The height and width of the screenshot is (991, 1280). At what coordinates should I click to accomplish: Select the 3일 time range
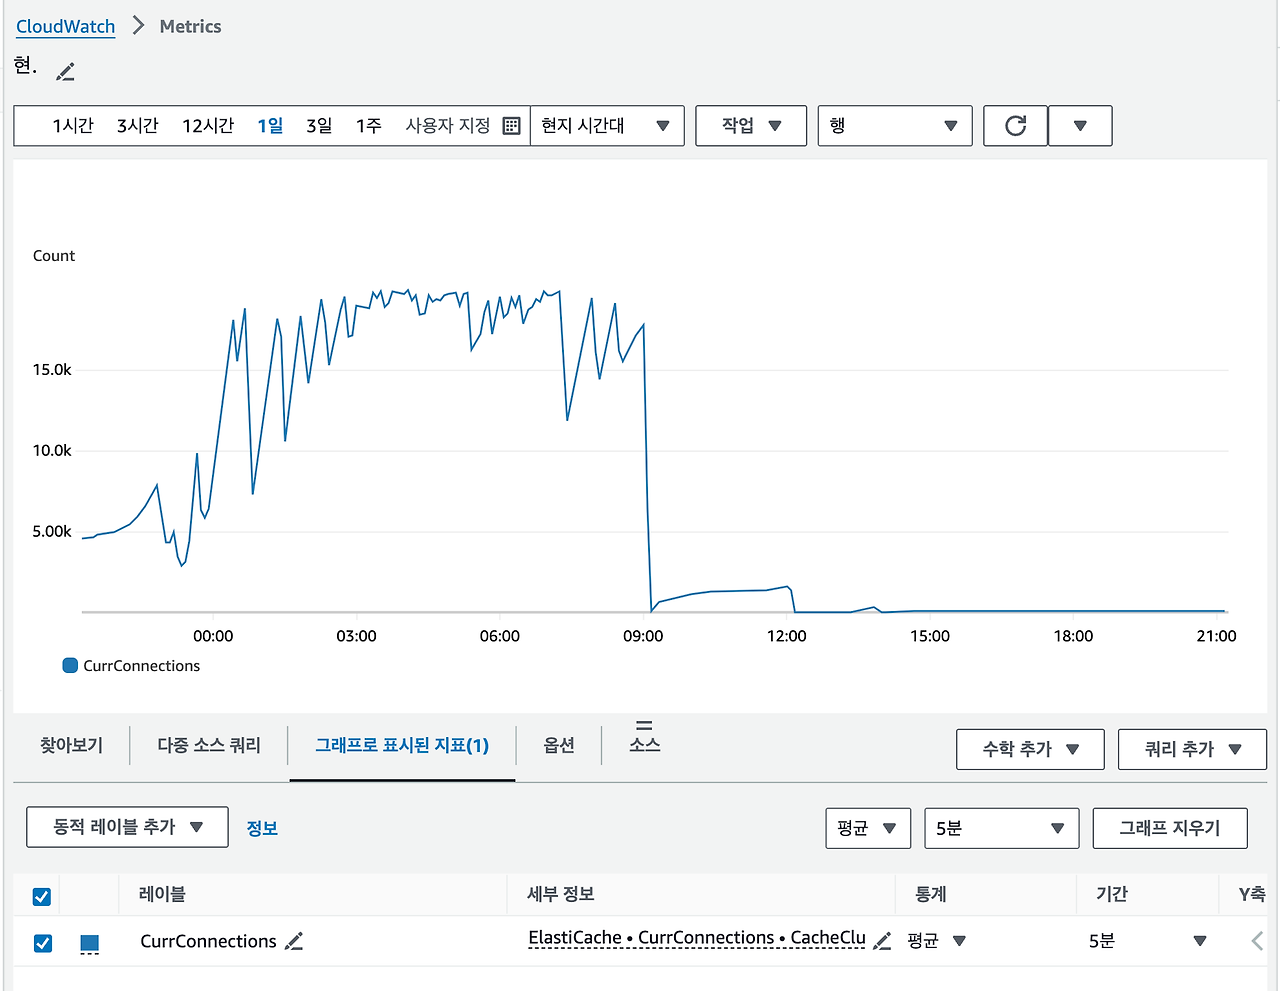coord(319,126)
